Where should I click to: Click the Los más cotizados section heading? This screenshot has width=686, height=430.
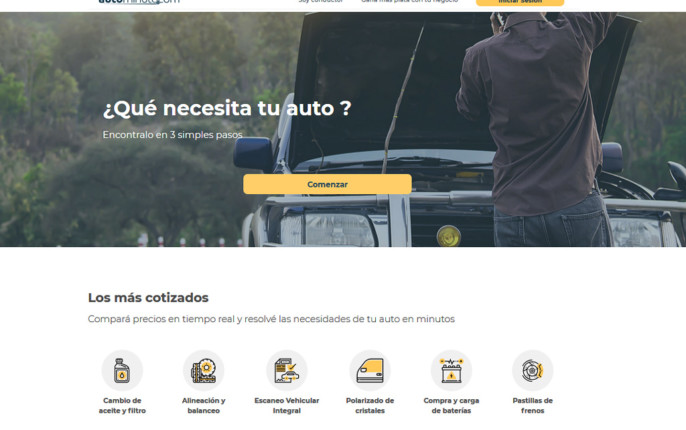[x=148, y=297]
